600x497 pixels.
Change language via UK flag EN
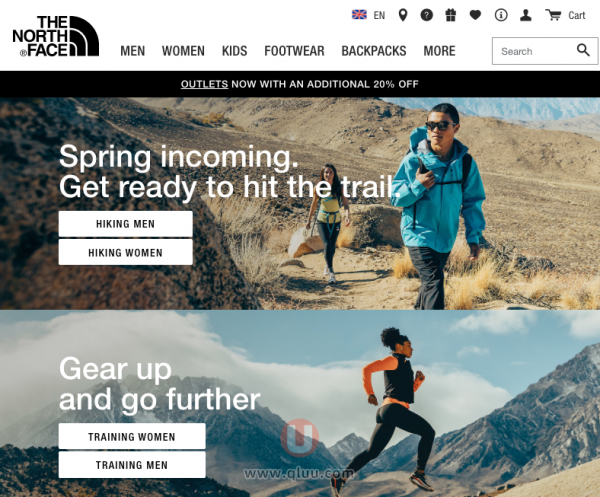(x=368, y=15)
